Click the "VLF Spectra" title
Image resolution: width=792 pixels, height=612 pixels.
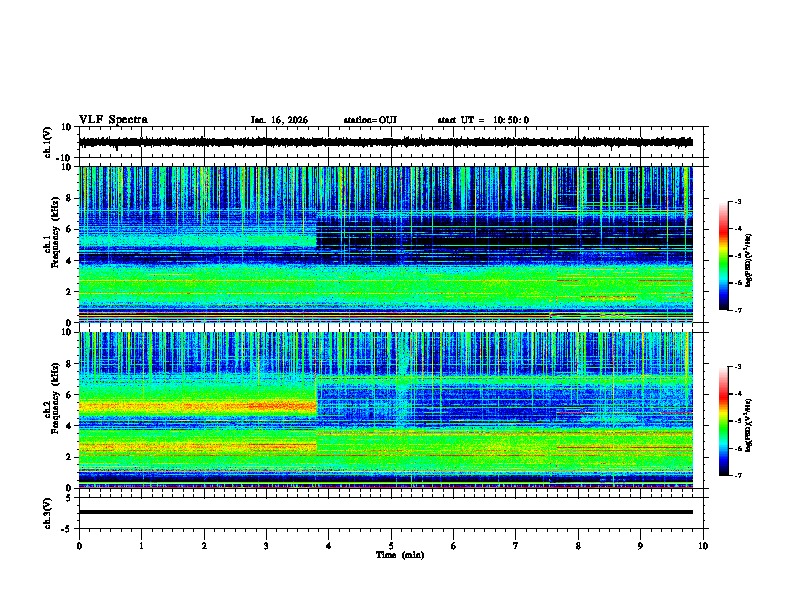(x=113, y=120)
